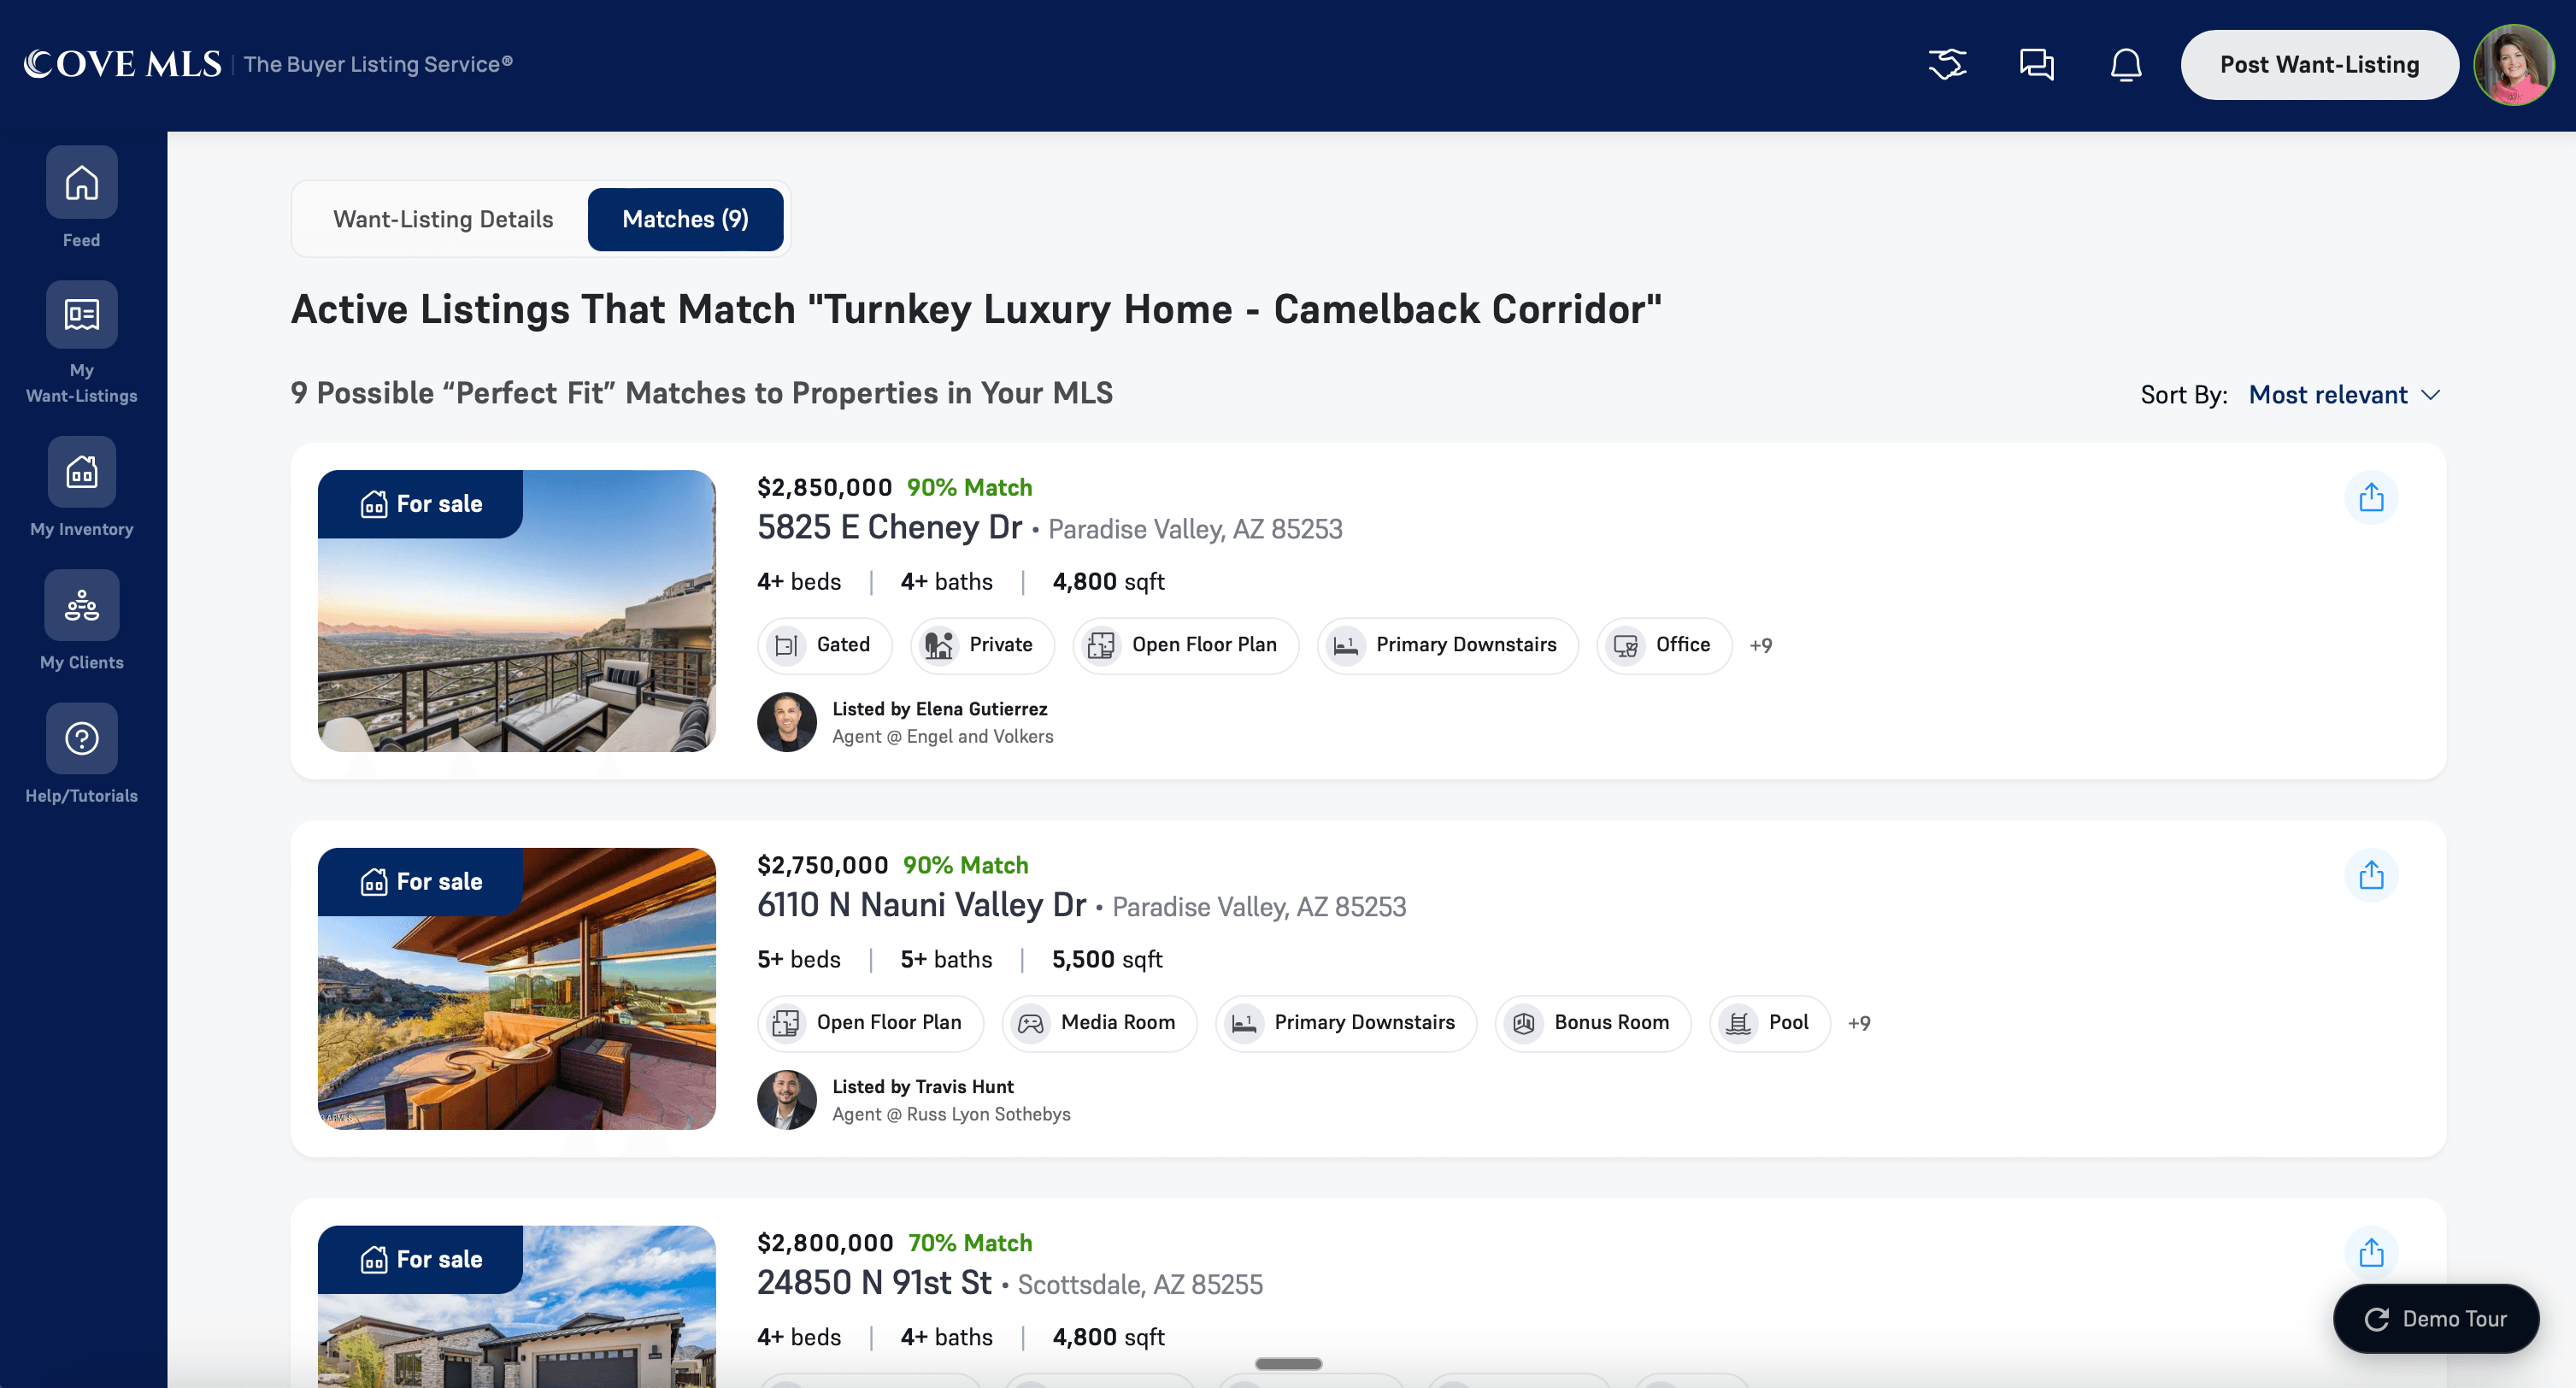Click Post Want-Listing button
Image resolution: width=2576 pixels, height=1388 pixels.
(2318, 65)
